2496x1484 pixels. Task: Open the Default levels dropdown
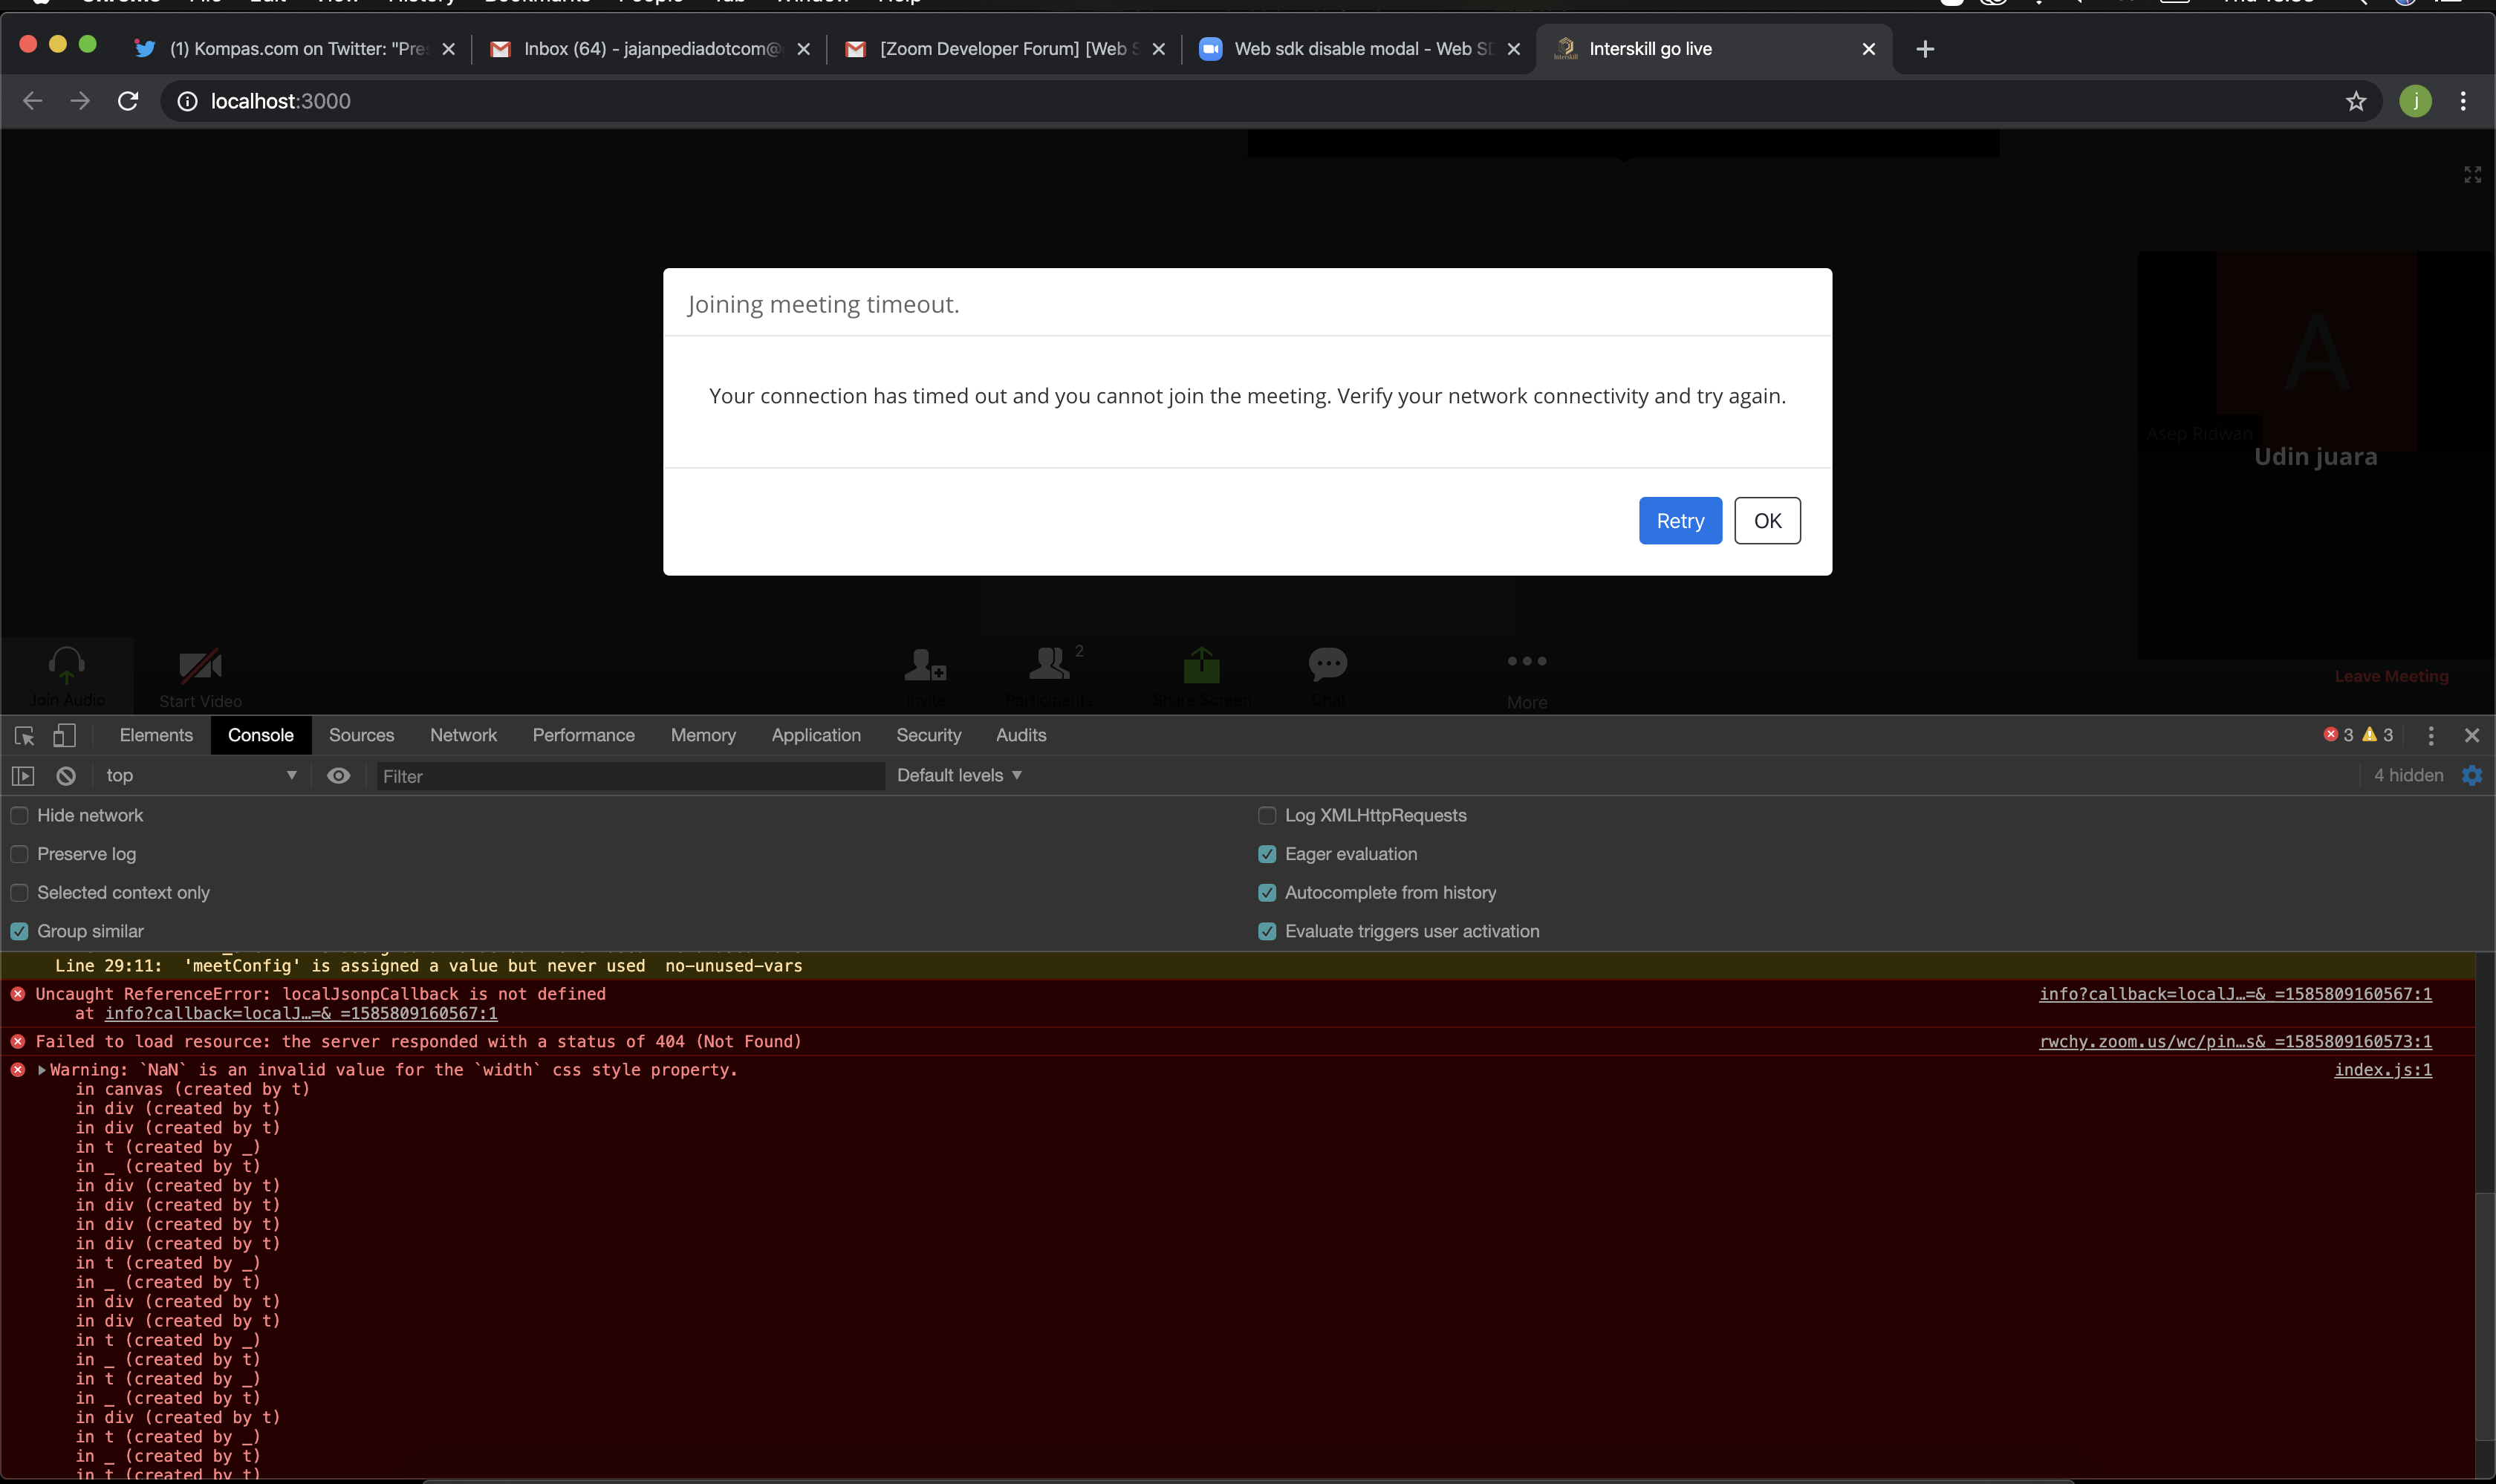pos(959,776)
